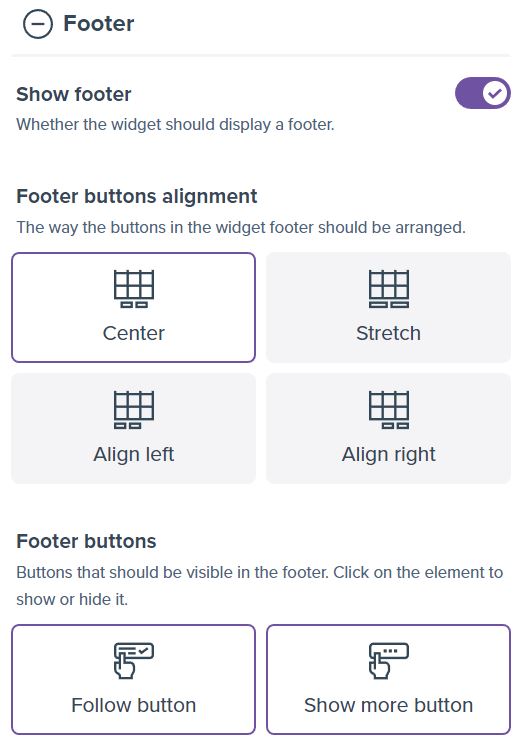Select the Center alignment grid icon

134,288
